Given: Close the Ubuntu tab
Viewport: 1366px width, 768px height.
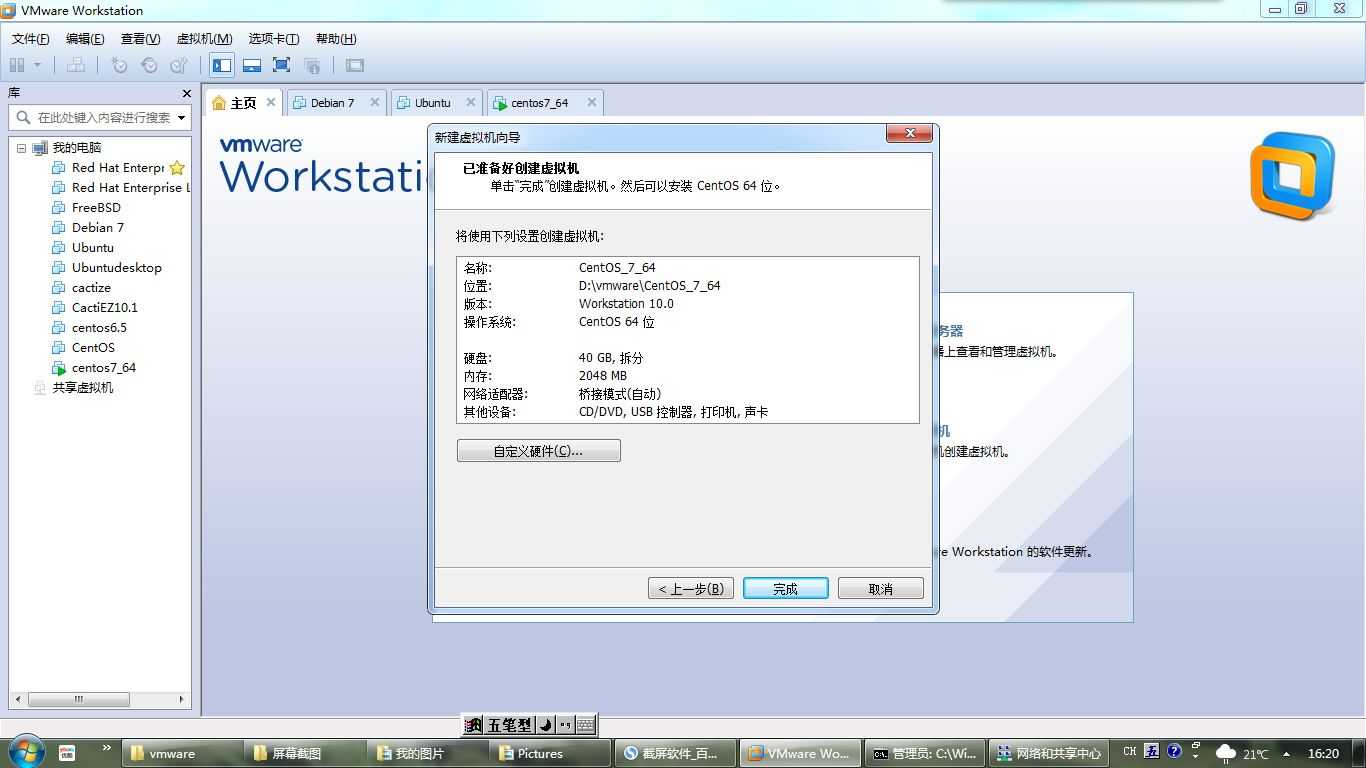Looking at the screenshot, I should tap(470, 102).
